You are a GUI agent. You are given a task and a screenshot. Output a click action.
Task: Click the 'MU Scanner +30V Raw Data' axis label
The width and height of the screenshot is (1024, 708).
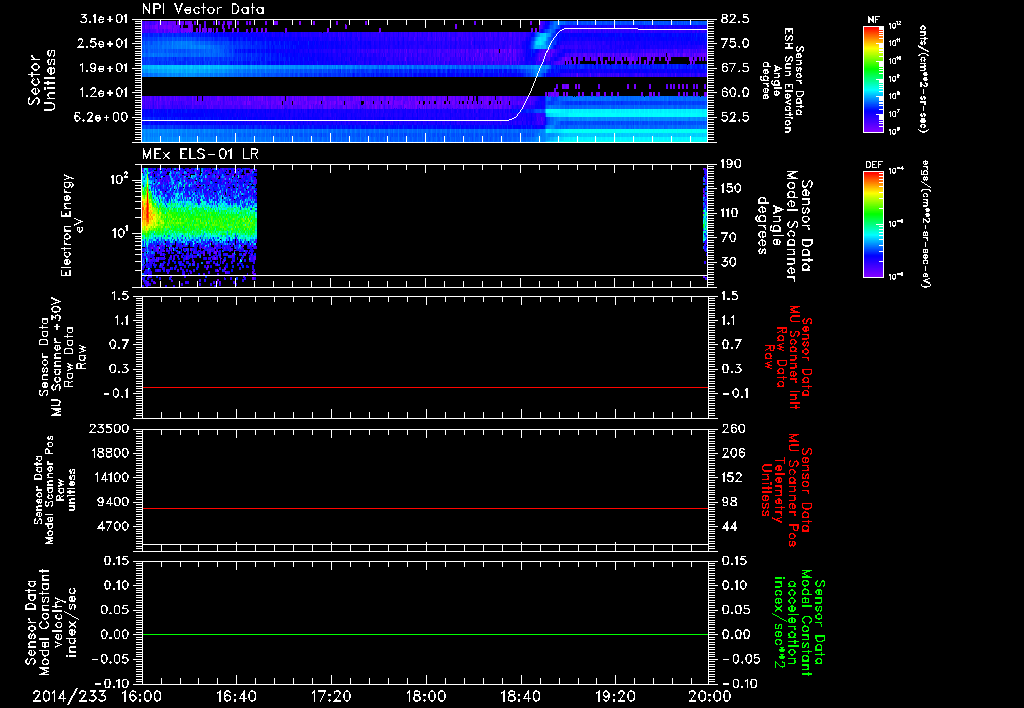tap(62, 357)
